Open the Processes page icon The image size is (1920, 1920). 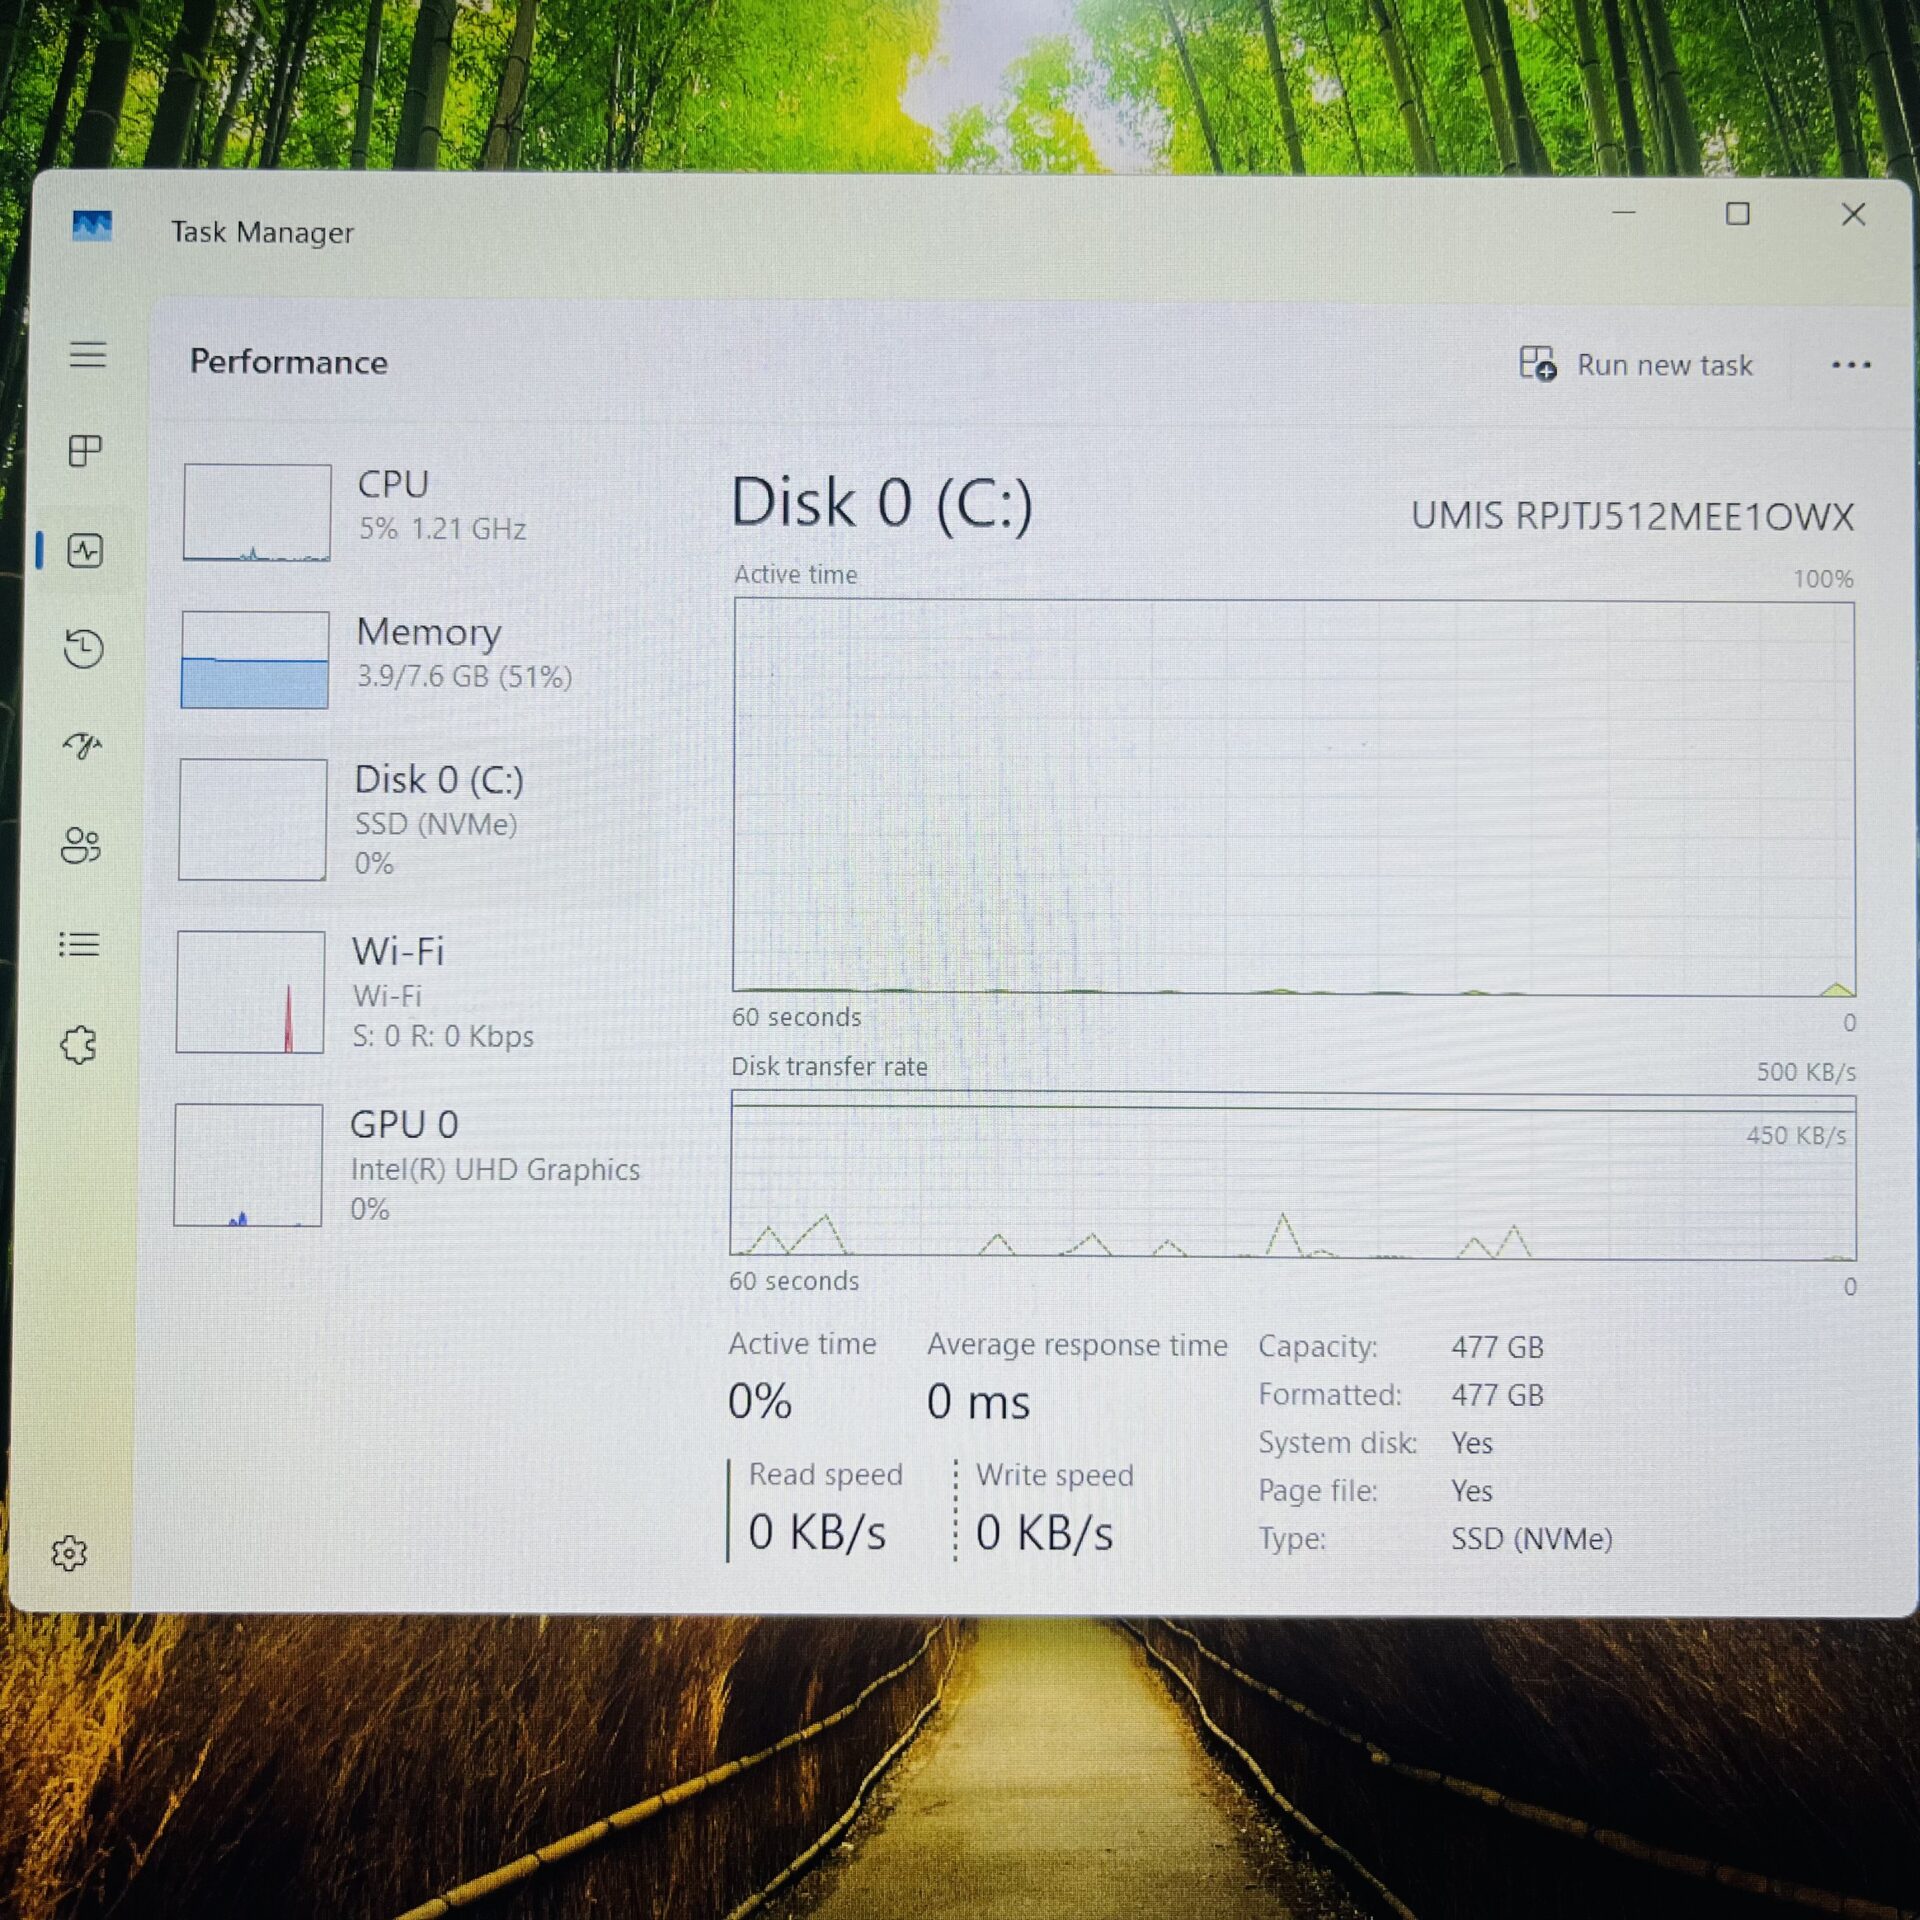pos(85,451)
